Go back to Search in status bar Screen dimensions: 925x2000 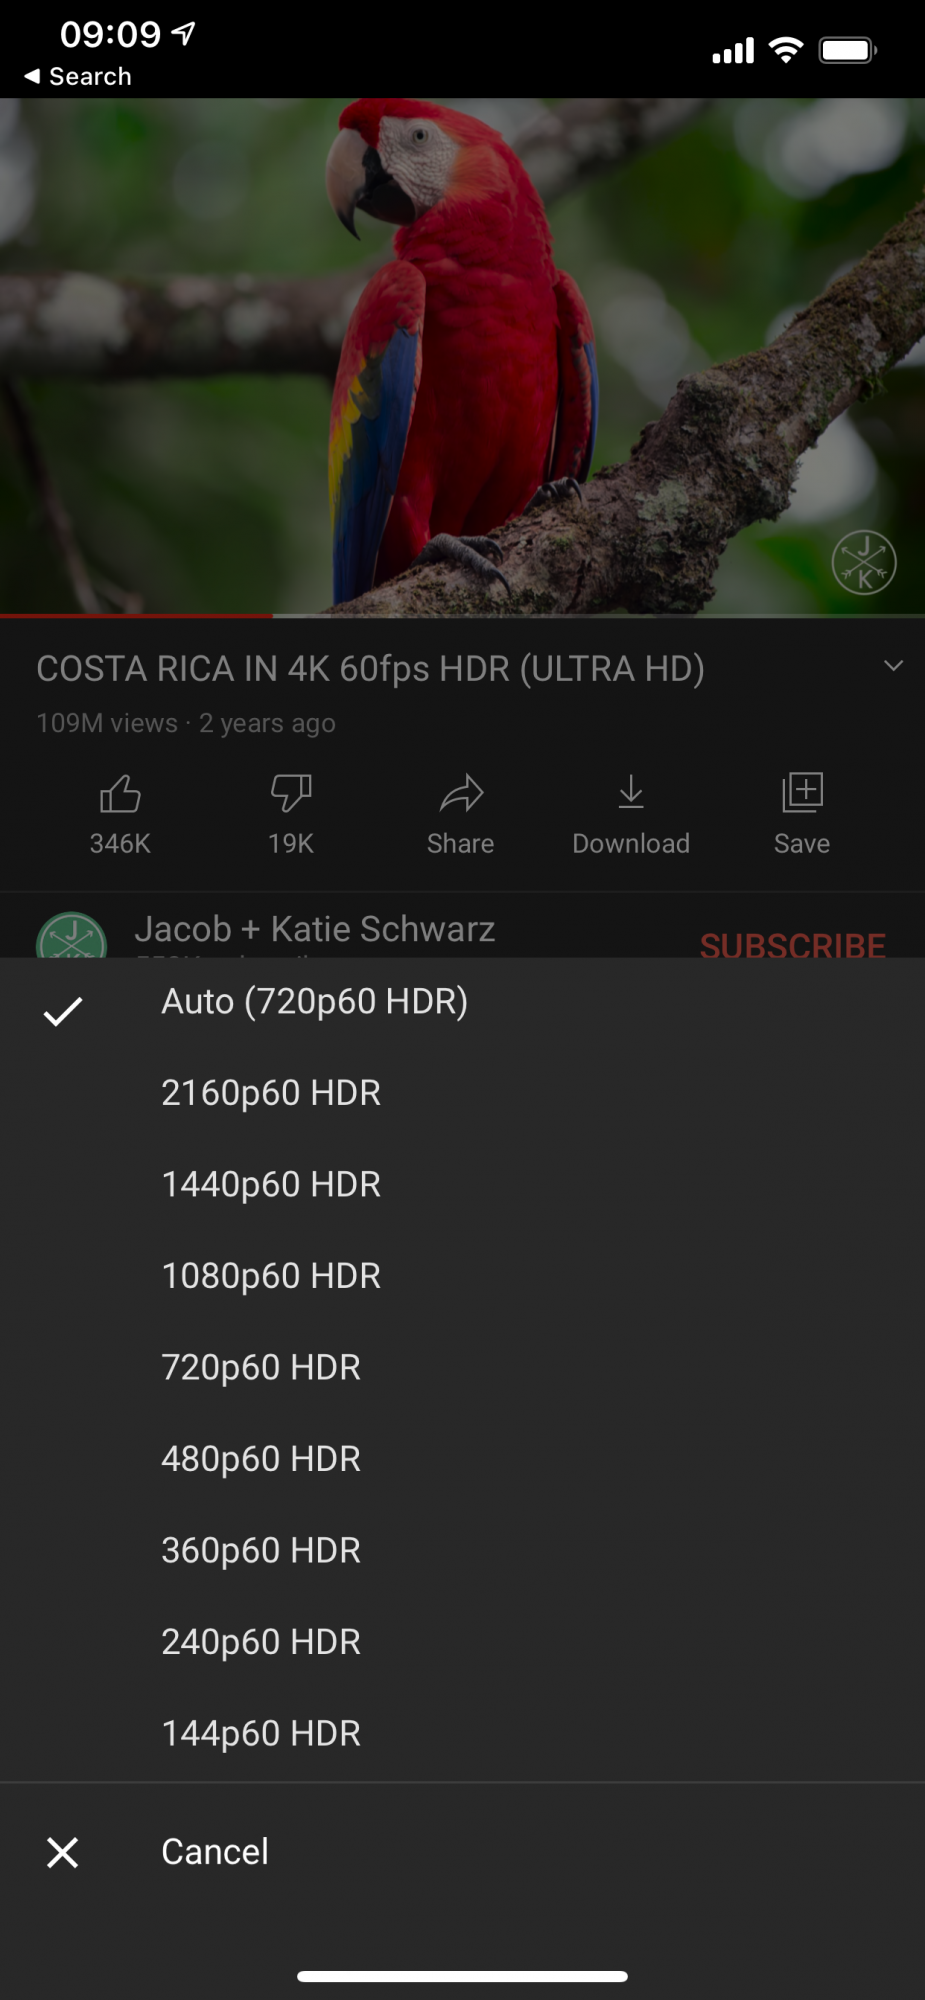[x=78, y=76]
